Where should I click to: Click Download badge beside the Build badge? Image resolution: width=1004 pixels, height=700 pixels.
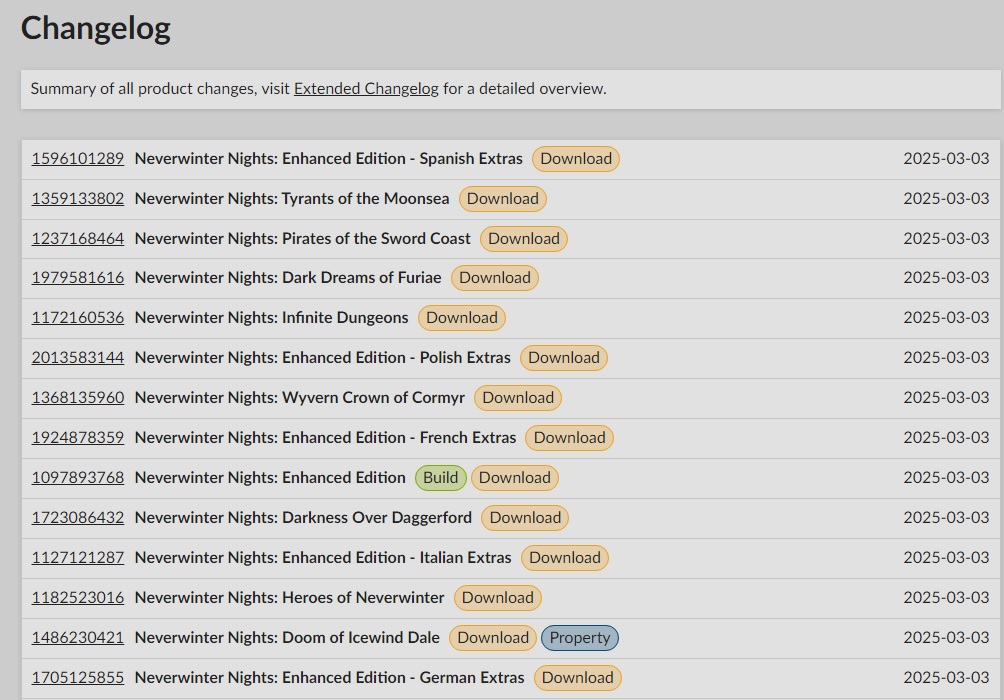(515, 478)
